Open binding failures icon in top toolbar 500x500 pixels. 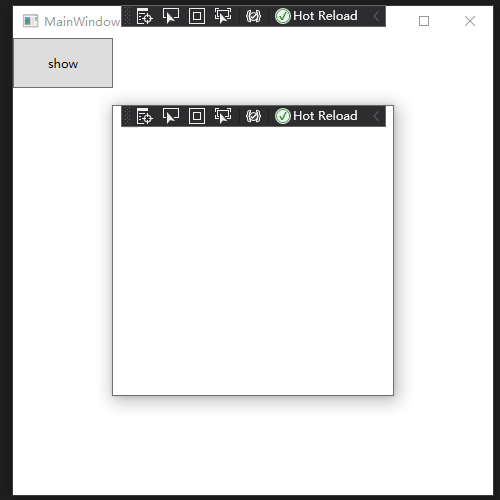pos(253,16)
